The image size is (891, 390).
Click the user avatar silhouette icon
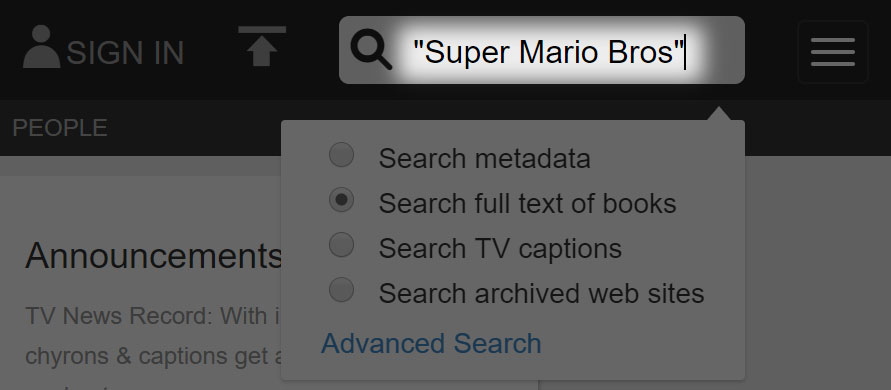(41, 47)
